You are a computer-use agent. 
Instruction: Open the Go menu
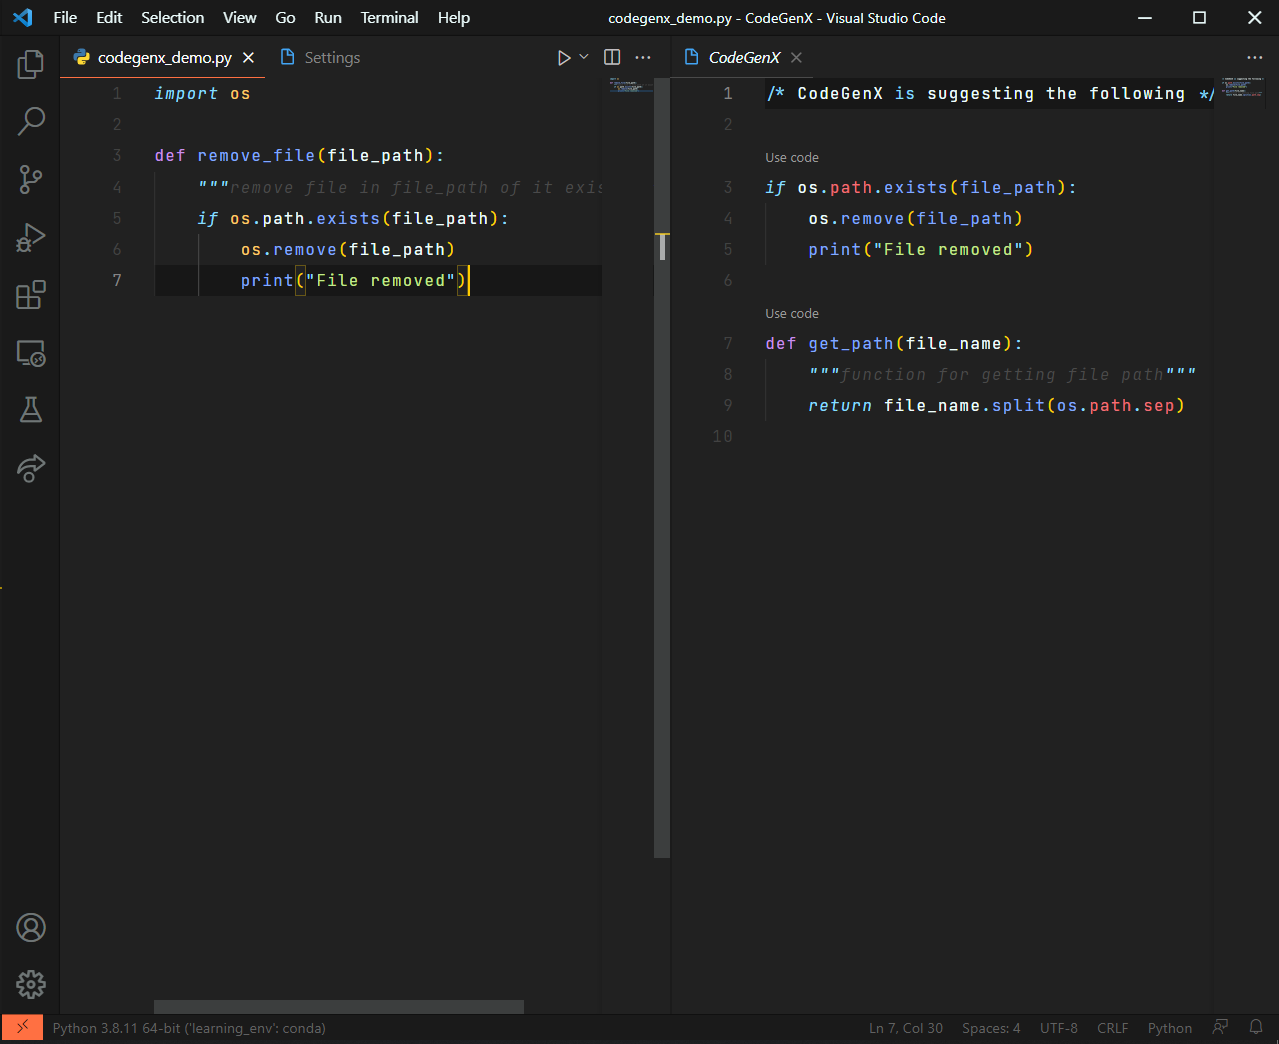[x=285, y=18]
